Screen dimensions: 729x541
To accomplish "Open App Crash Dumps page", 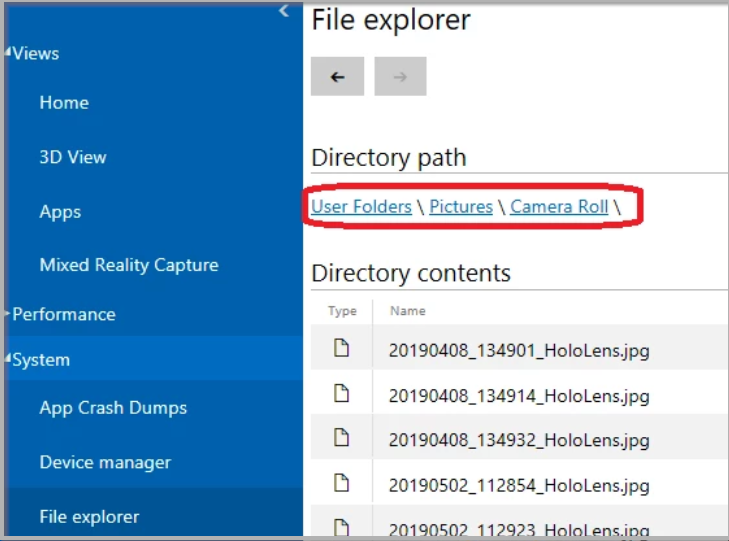I will coord(113,408).
